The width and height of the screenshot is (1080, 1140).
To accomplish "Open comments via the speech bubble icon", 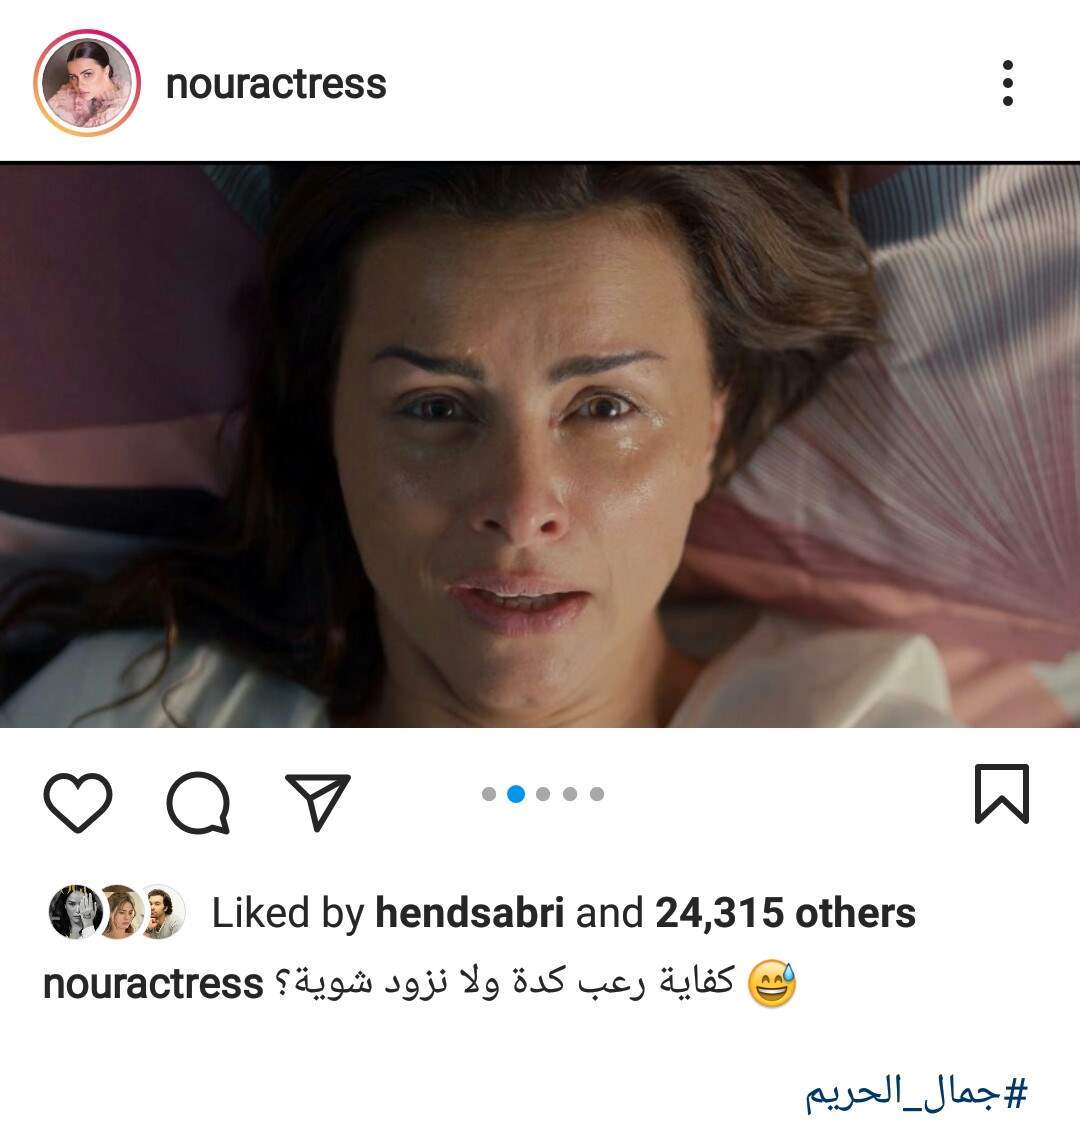I will (x=199, y=802).
